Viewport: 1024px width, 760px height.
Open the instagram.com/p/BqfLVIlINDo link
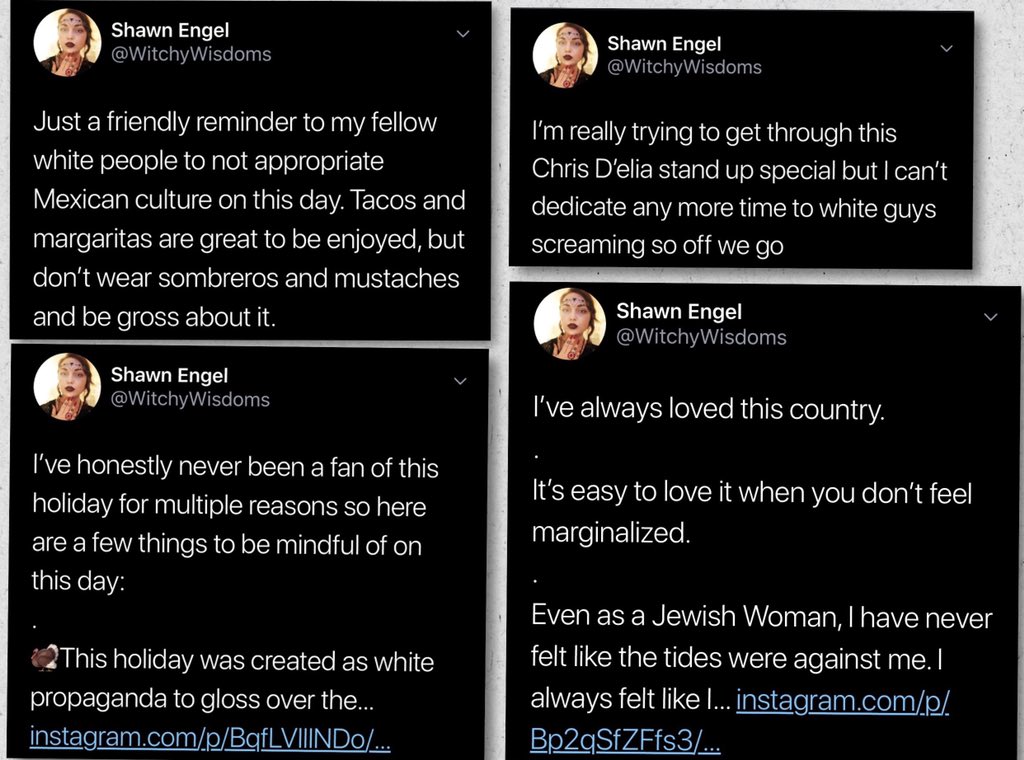[209, 737]
